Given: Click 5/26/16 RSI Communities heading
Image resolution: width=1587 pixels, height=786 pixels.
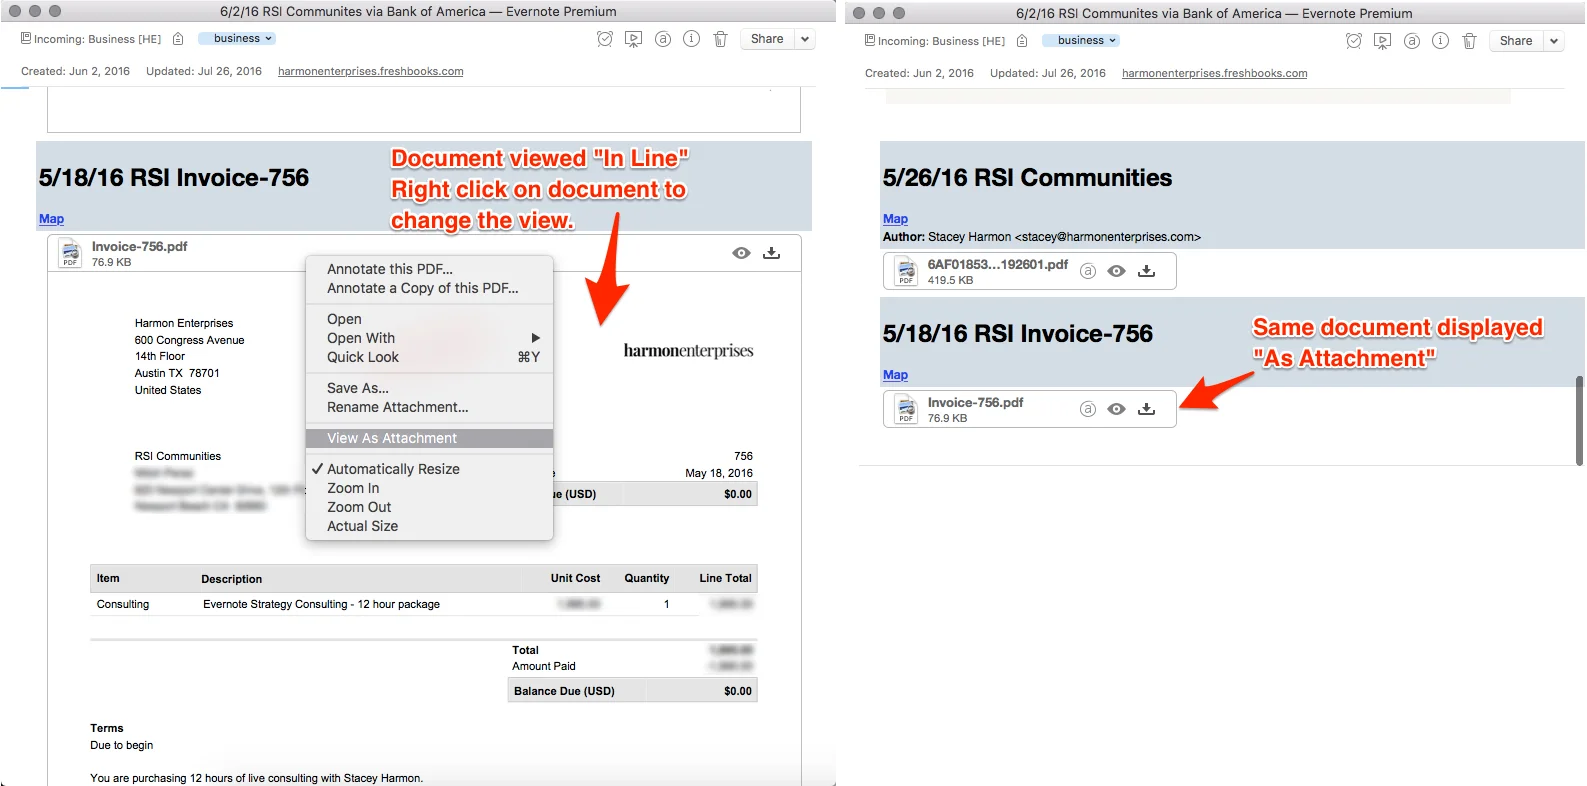Looking at the screenshot, I should click(x=1027, y=178).
